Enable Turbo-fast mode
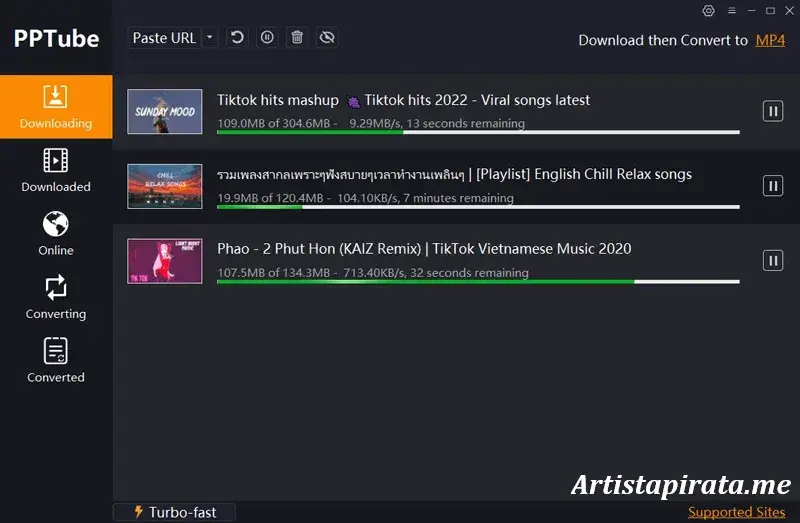 [174, 512]
